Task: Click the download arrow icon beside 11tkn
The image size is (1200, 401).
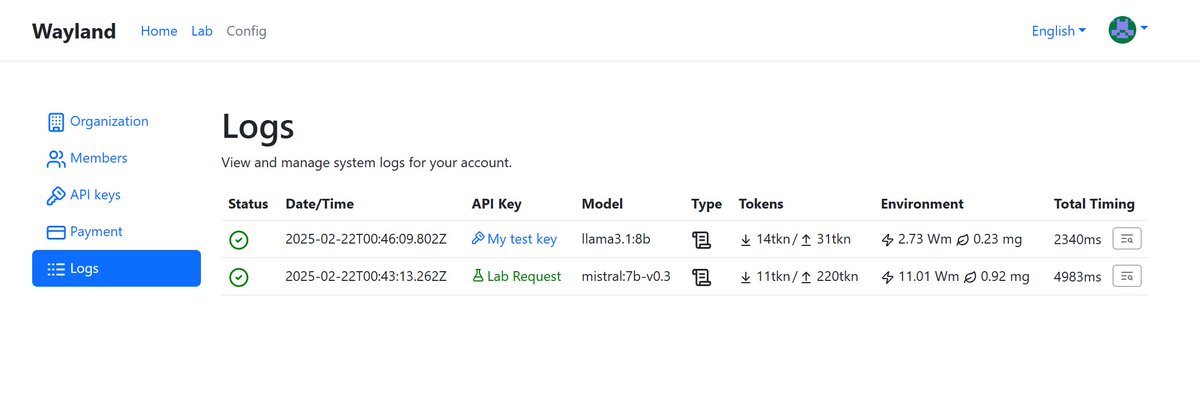Action: coord(745,277)
